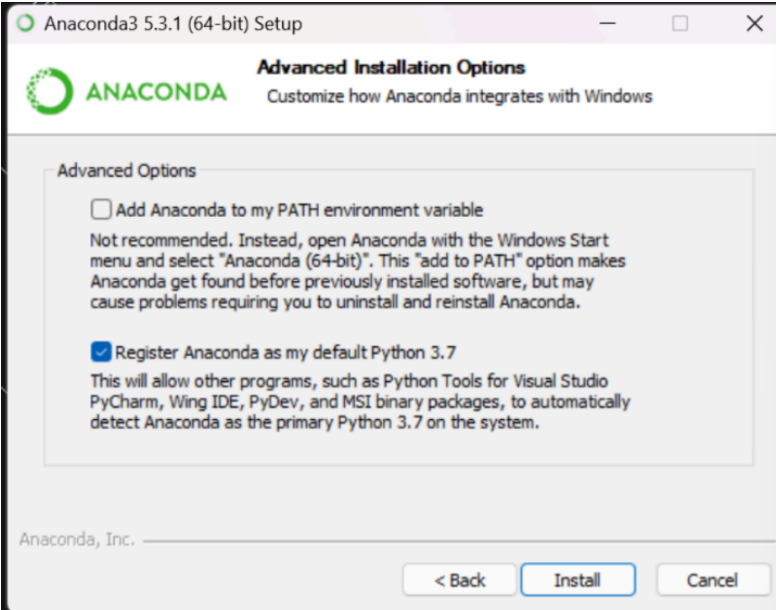The height and width of the screenshot is (610, 777).
Task: Click the Install button
Action: (x=578, y=579)
